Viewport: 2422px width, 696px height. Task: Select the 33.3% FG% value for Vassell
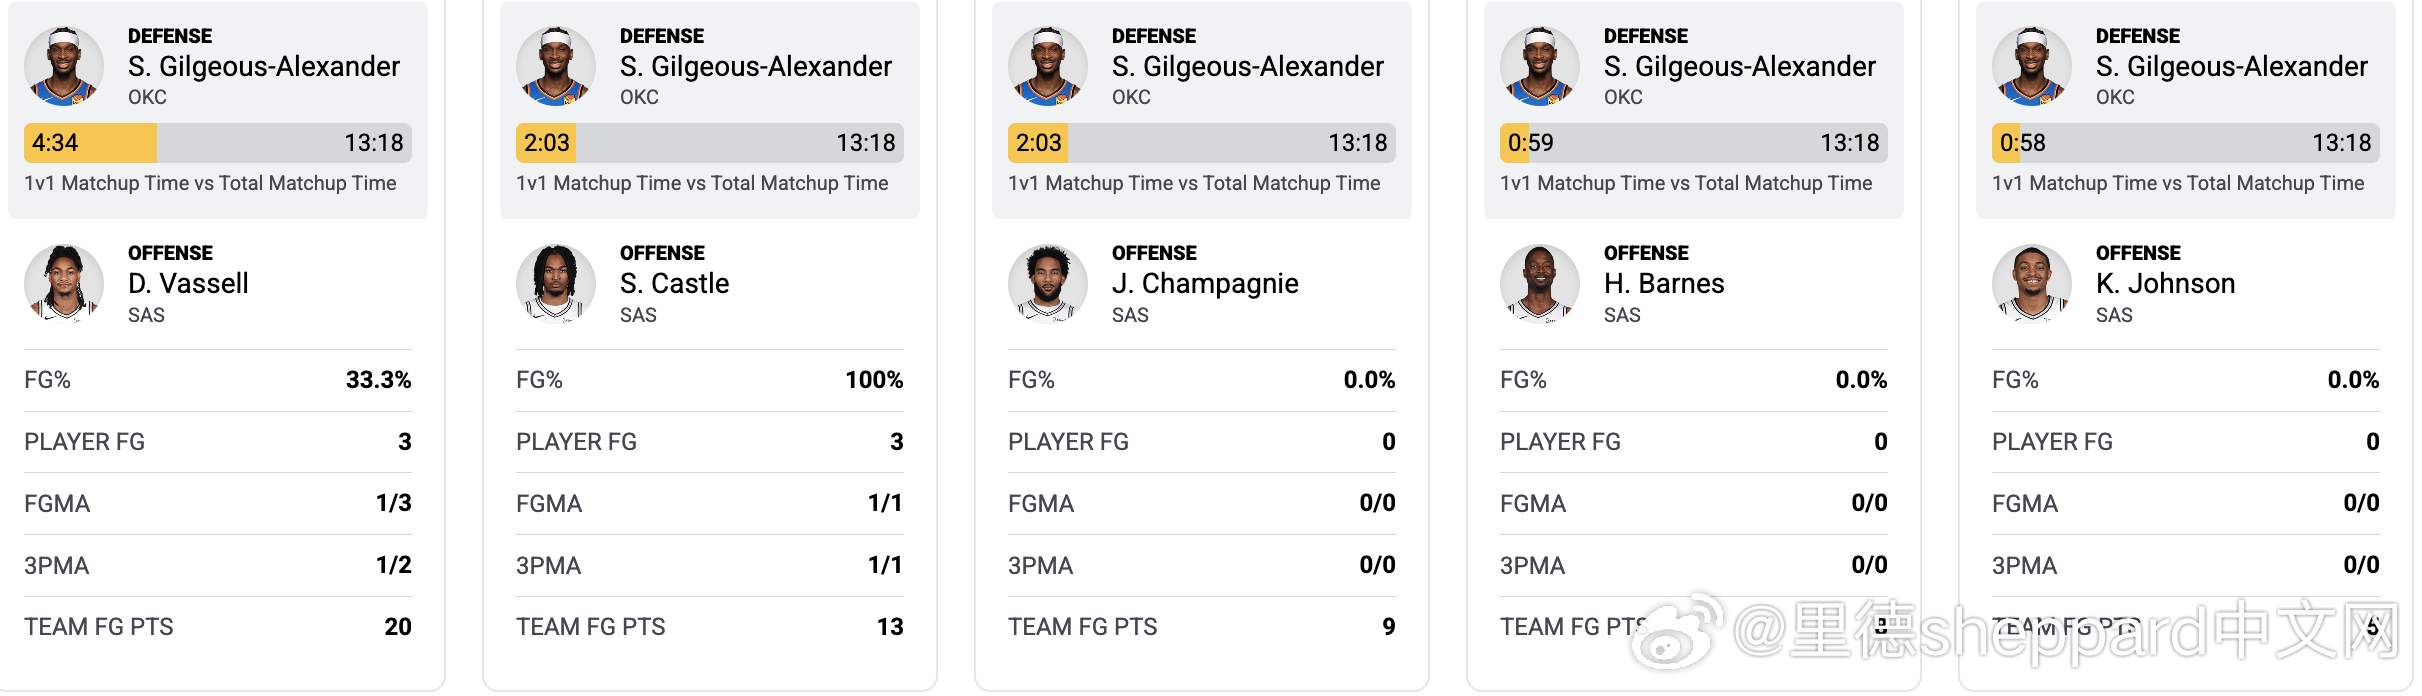(x=378, y=380)
